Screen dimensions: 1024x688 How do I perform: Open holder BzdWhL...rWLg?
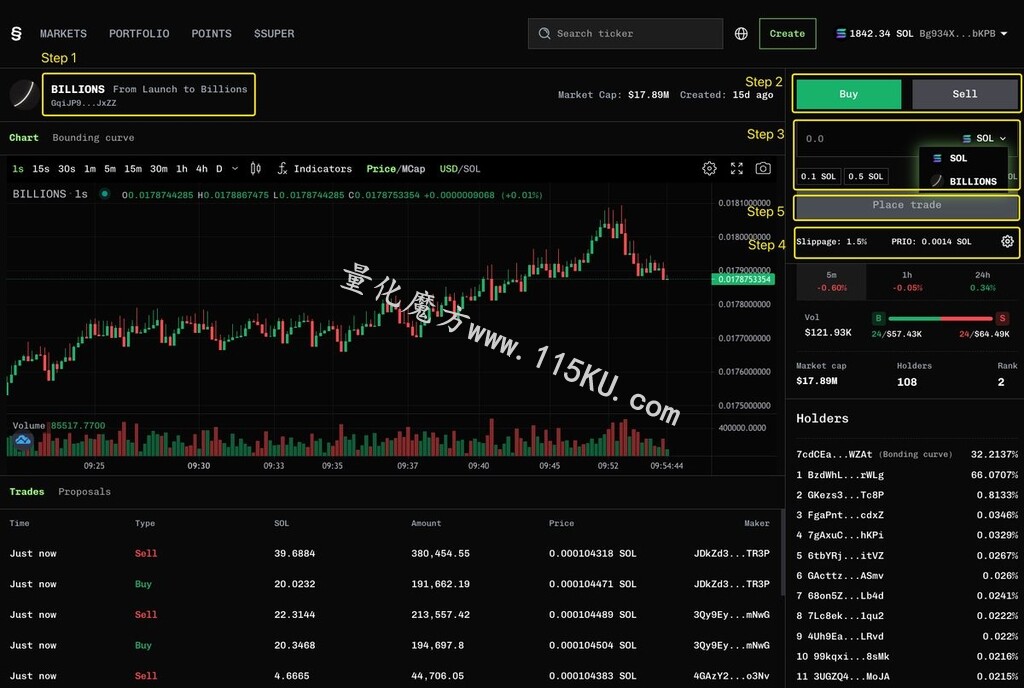click(846, 475)
